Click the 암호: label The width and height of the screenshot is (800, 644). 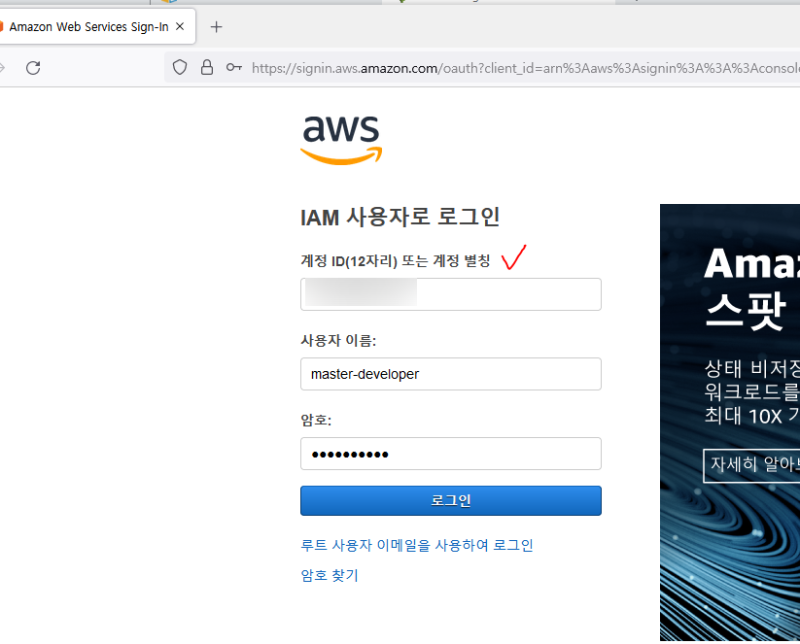[x=316, y=420]
